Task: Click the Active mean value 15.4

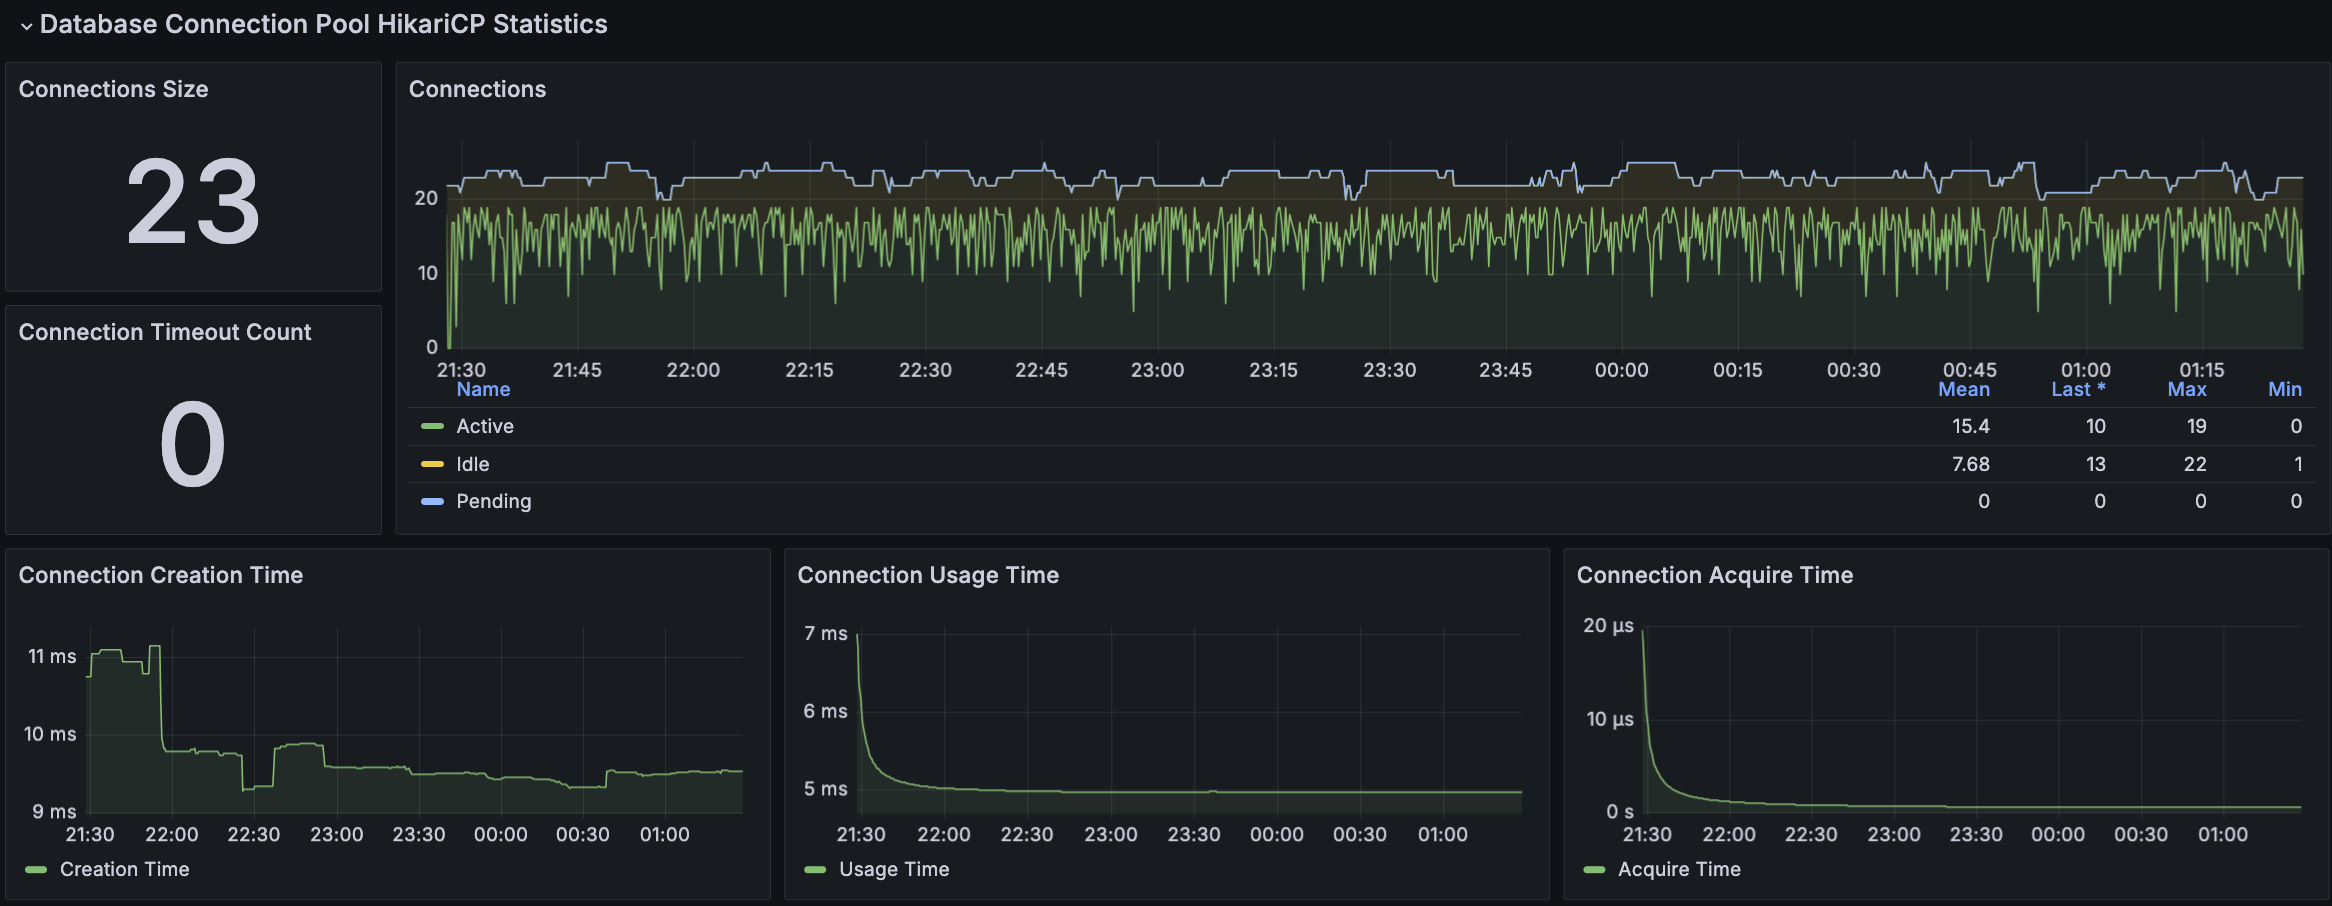Action: (1971, 426)
